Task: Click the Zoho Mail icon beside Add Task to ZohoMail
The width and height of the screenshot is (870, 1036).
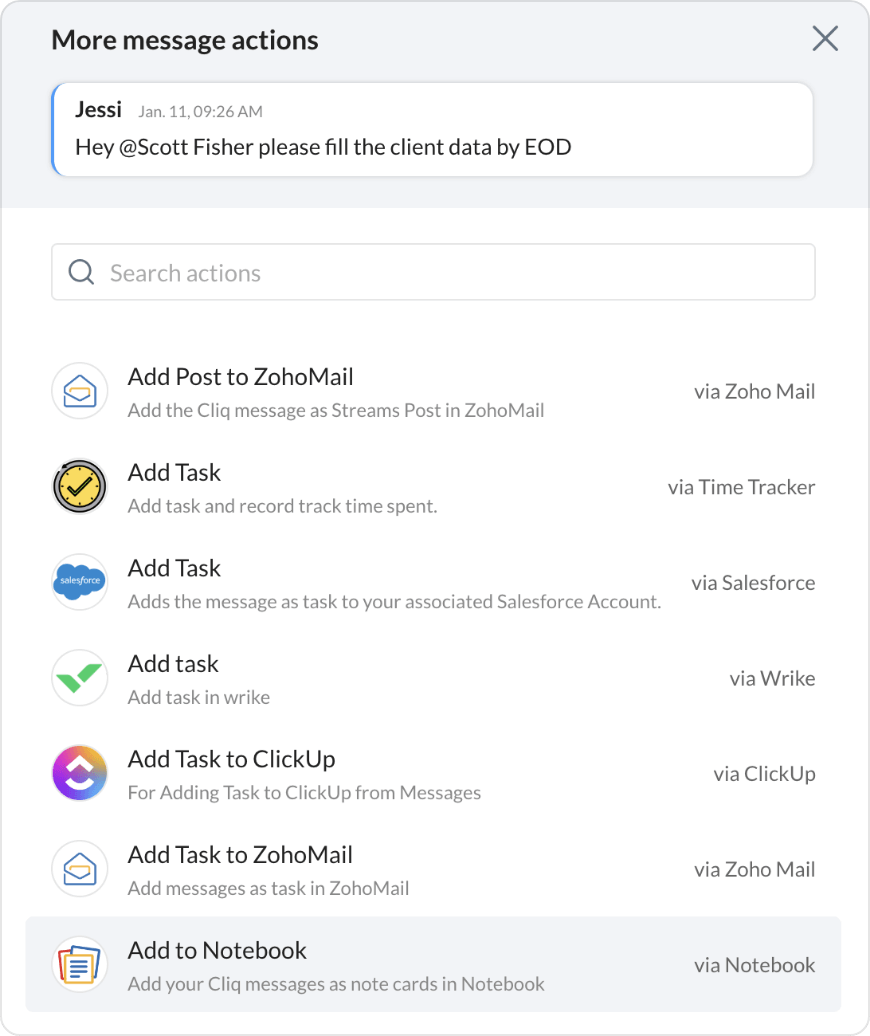Action: 80,869
